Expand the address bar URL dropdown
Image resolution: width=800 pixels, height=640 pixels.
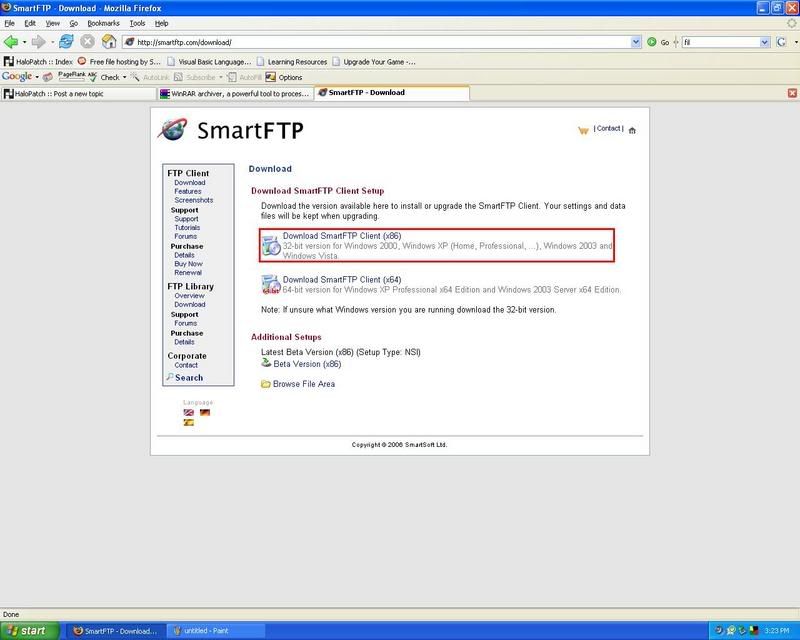point(636,42)
